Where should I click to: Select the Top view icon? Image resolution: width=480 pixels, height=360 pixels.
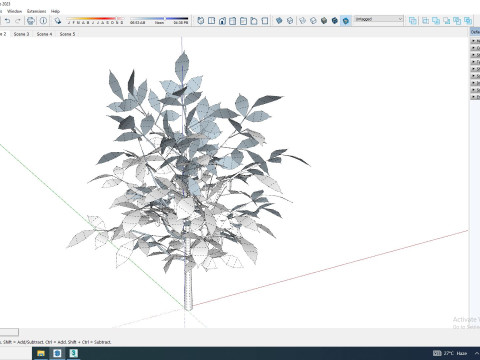point(211,21)
